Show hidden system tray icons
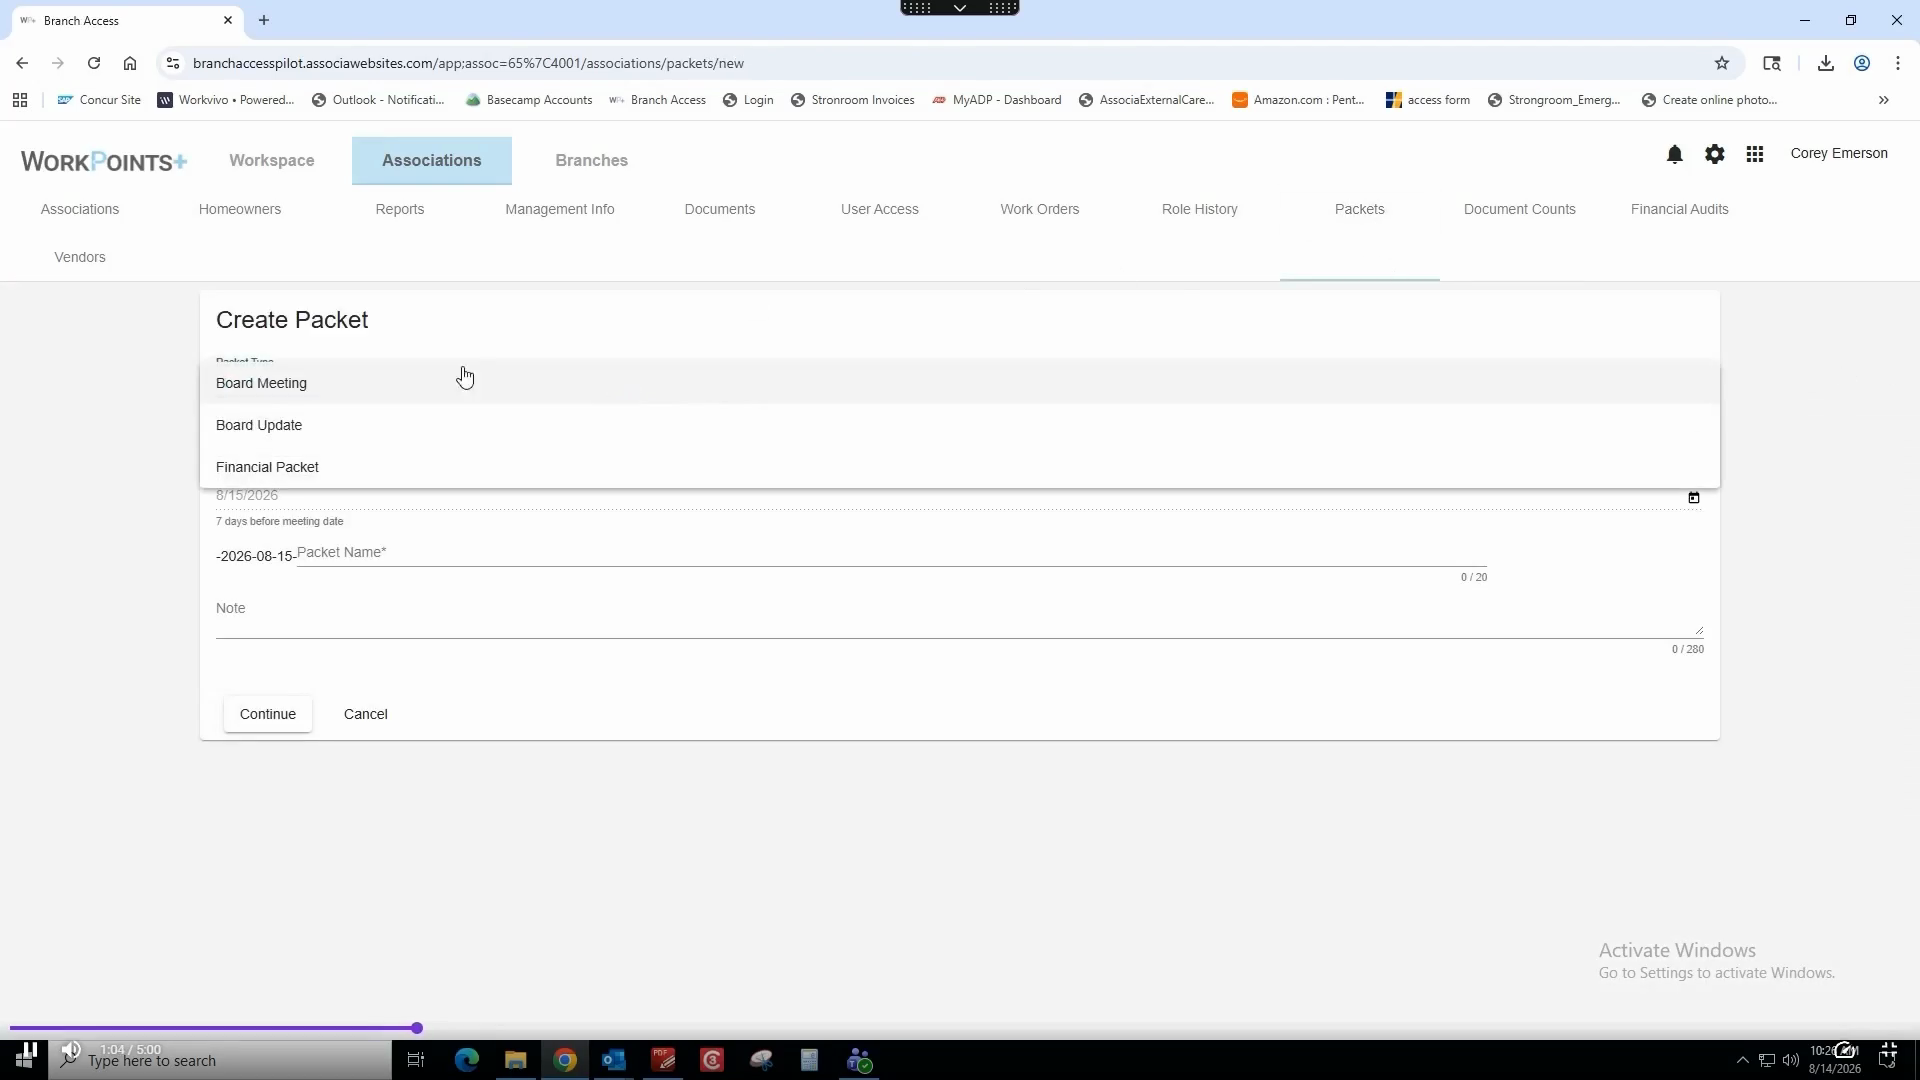Image resolution: width=1920 pixels, height=1080 pixels. coord(1742,1060)
